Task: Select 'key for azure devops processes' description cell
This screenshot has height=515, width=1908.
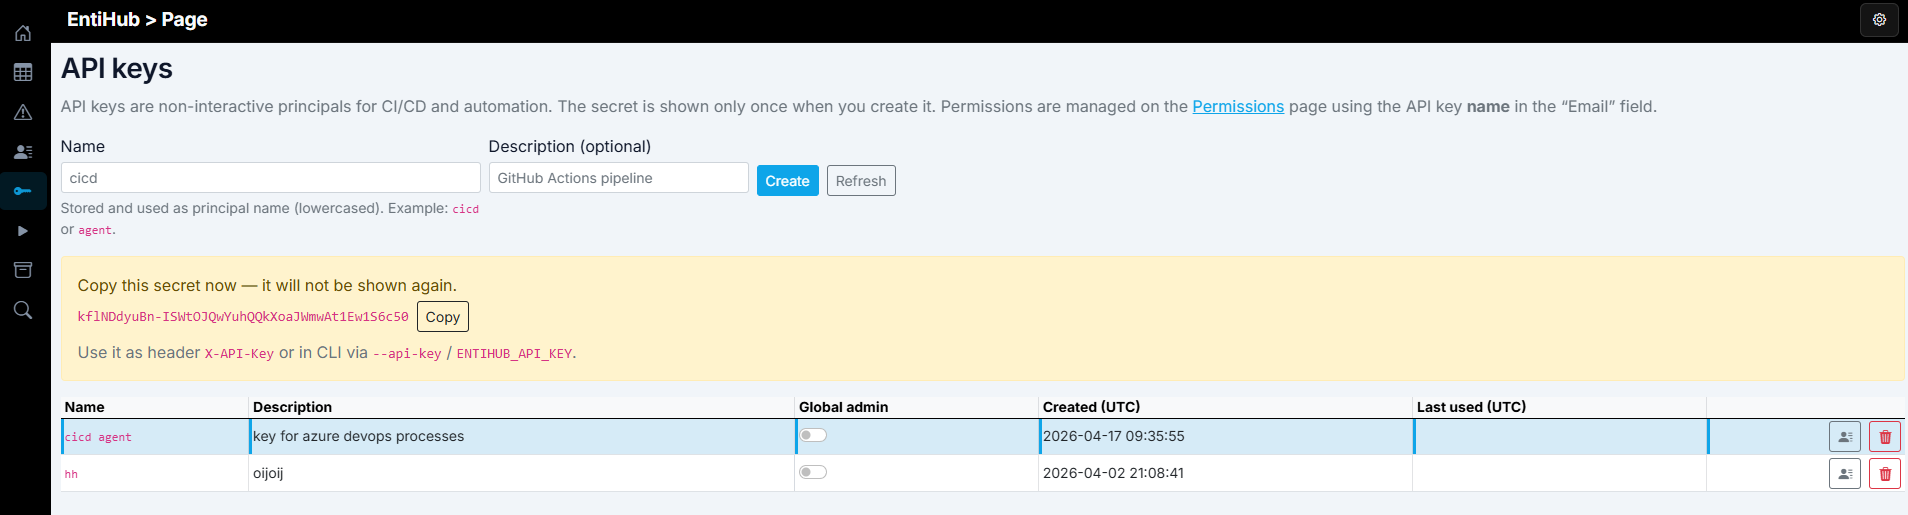Action: tap(522, 437)
